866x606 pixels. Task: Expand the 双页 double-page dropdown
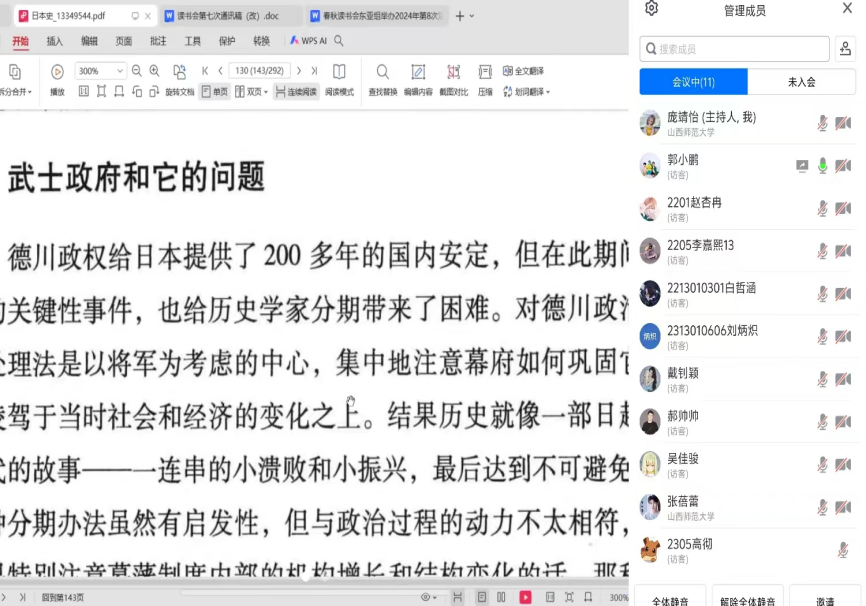[x=267, y=92]
